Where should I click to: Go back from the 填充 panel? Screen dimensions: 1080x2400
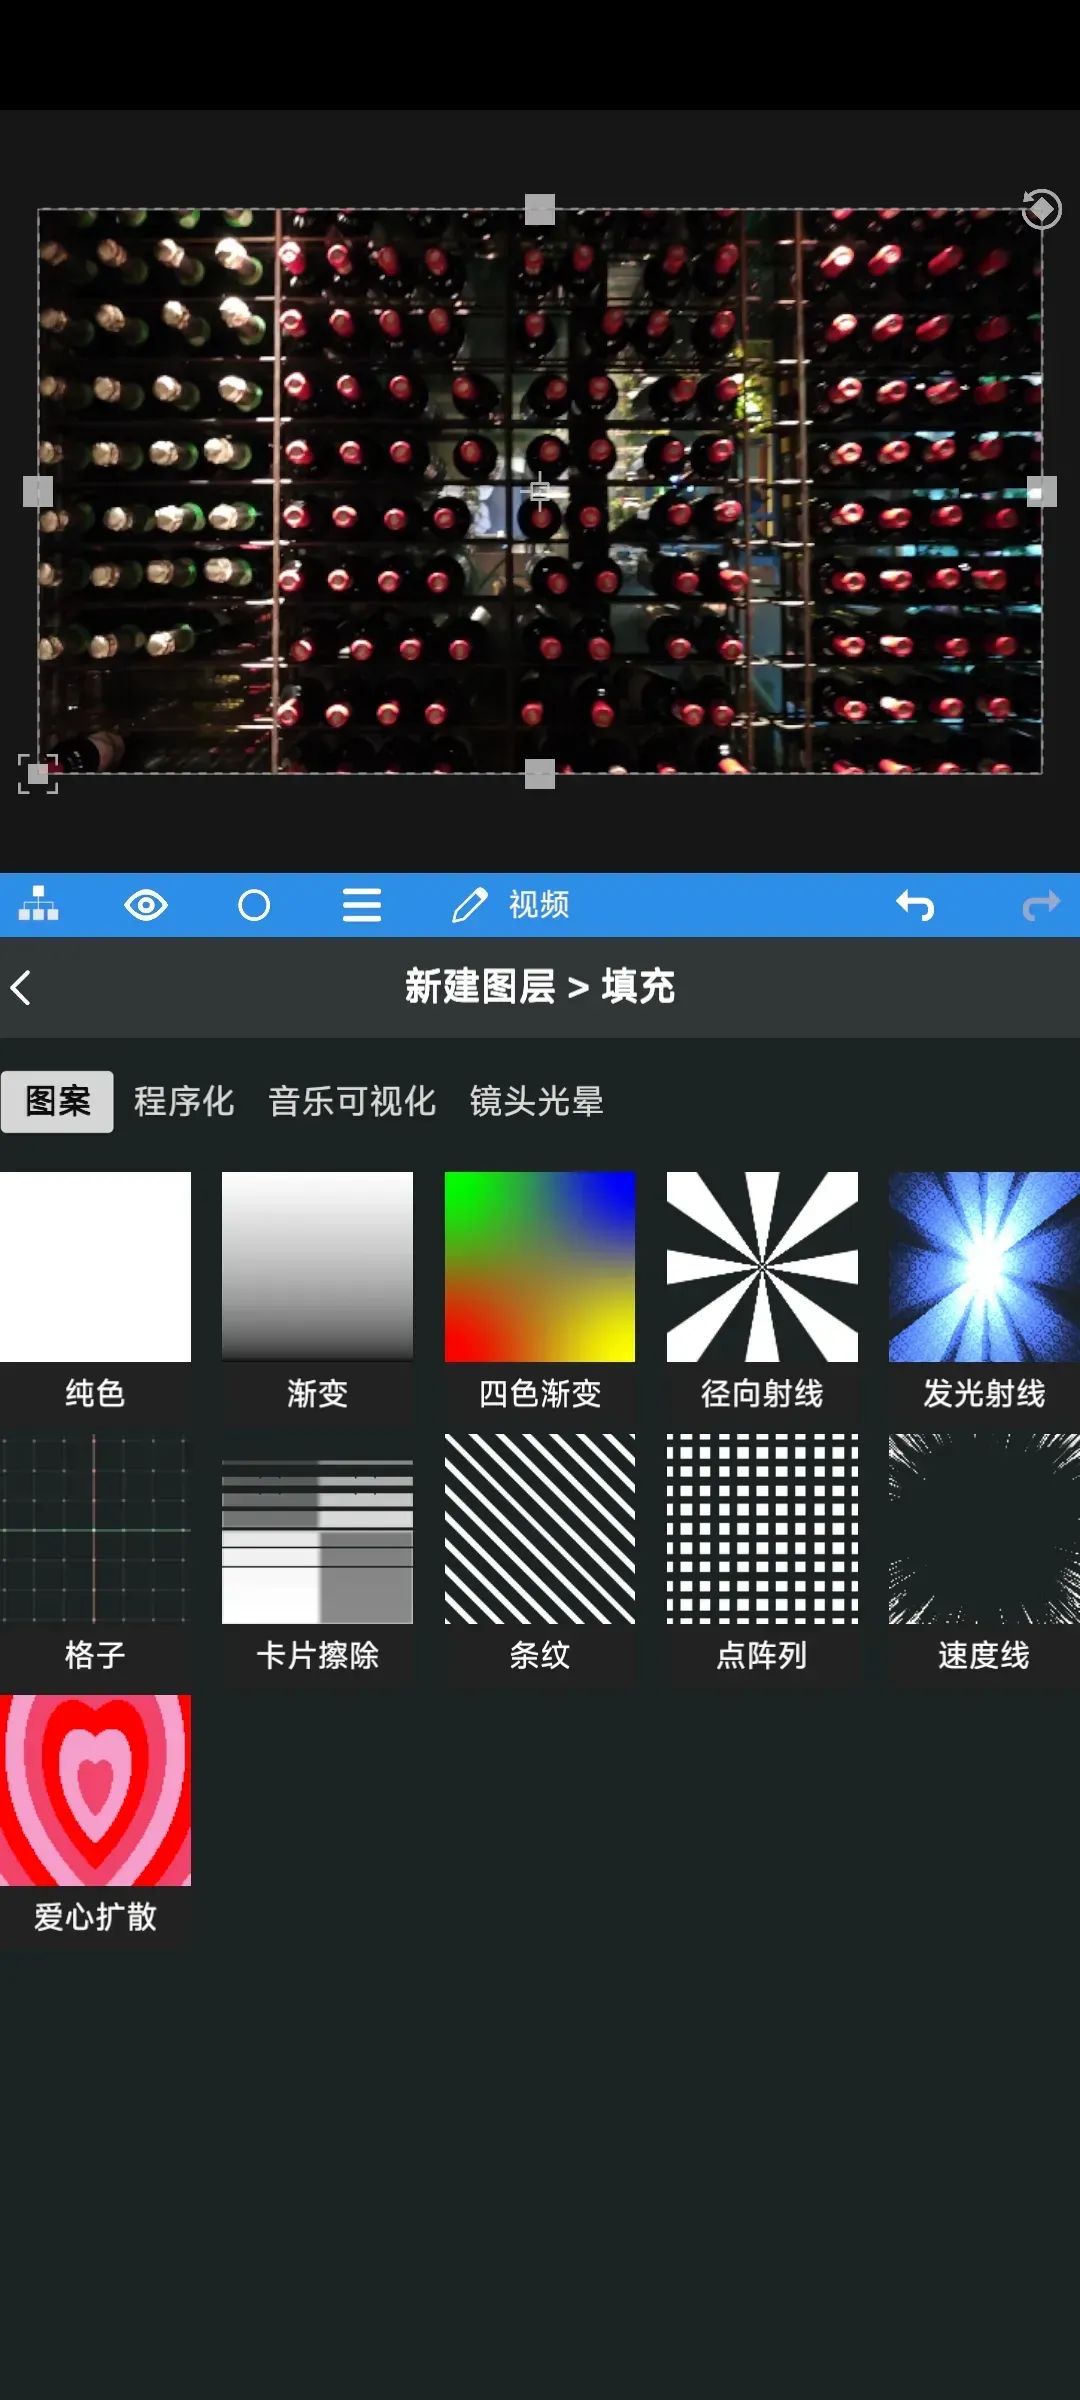21,987
